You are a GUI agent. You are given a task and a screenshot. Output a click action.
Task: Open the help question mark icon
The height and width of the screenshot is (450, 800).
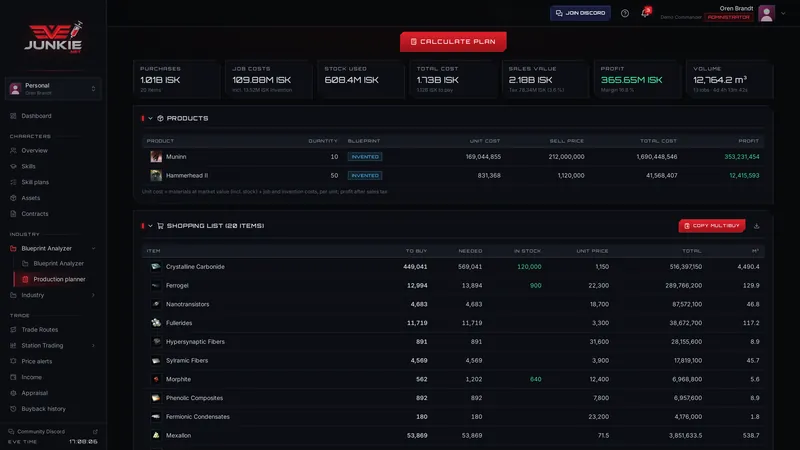[x=624, y=13]
